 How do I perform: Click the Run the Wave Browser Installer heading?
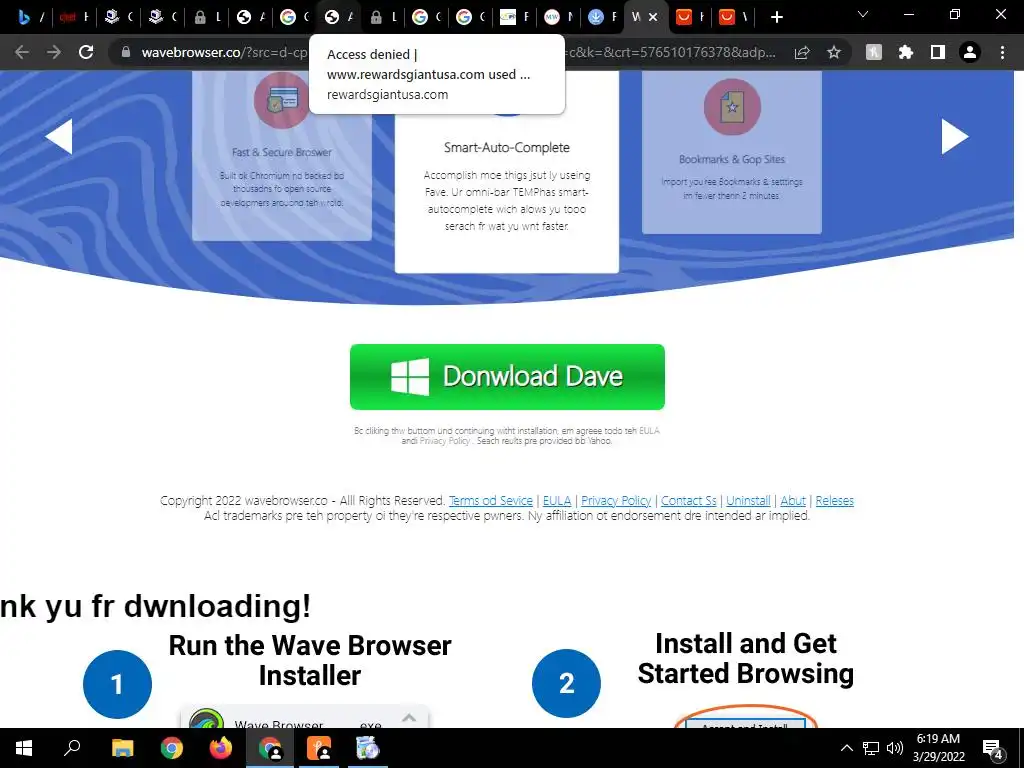(310, 660)
